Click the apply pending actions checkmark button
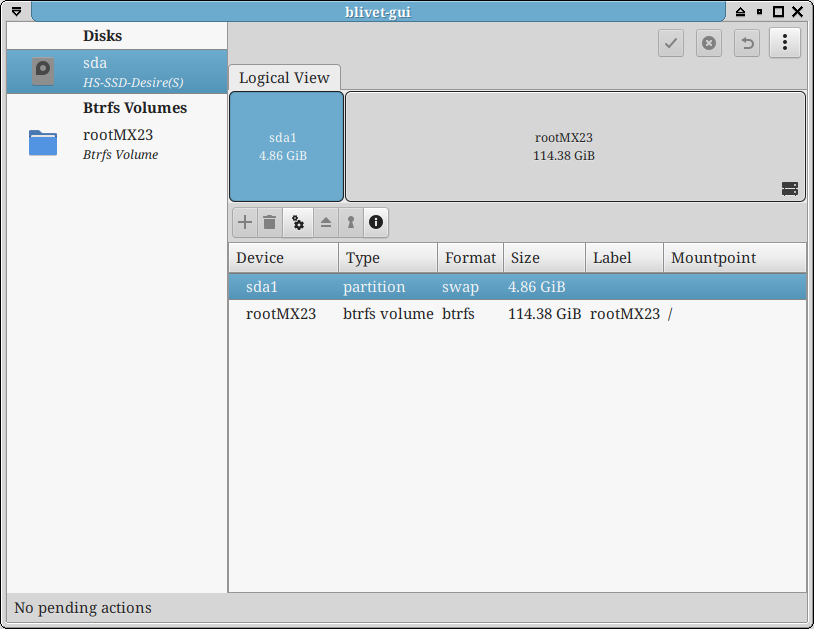814x629 pixels. 671,43
